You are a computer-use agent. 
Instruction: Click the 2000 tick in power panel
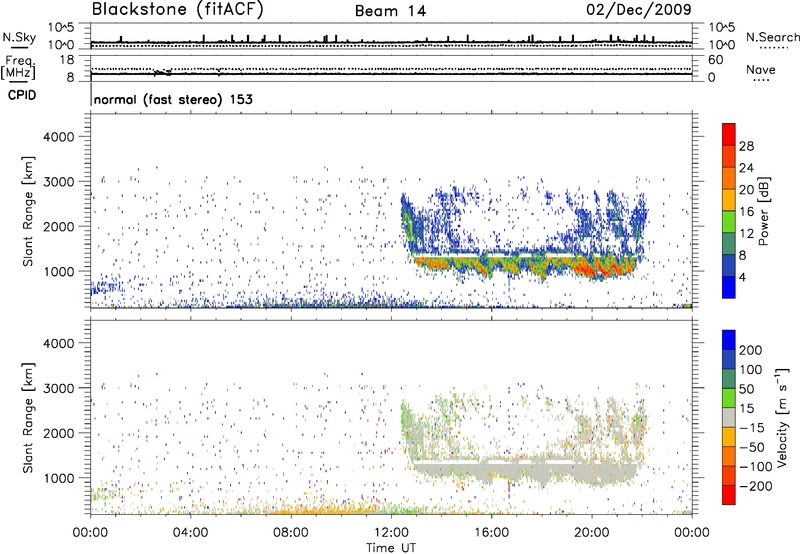59,226
